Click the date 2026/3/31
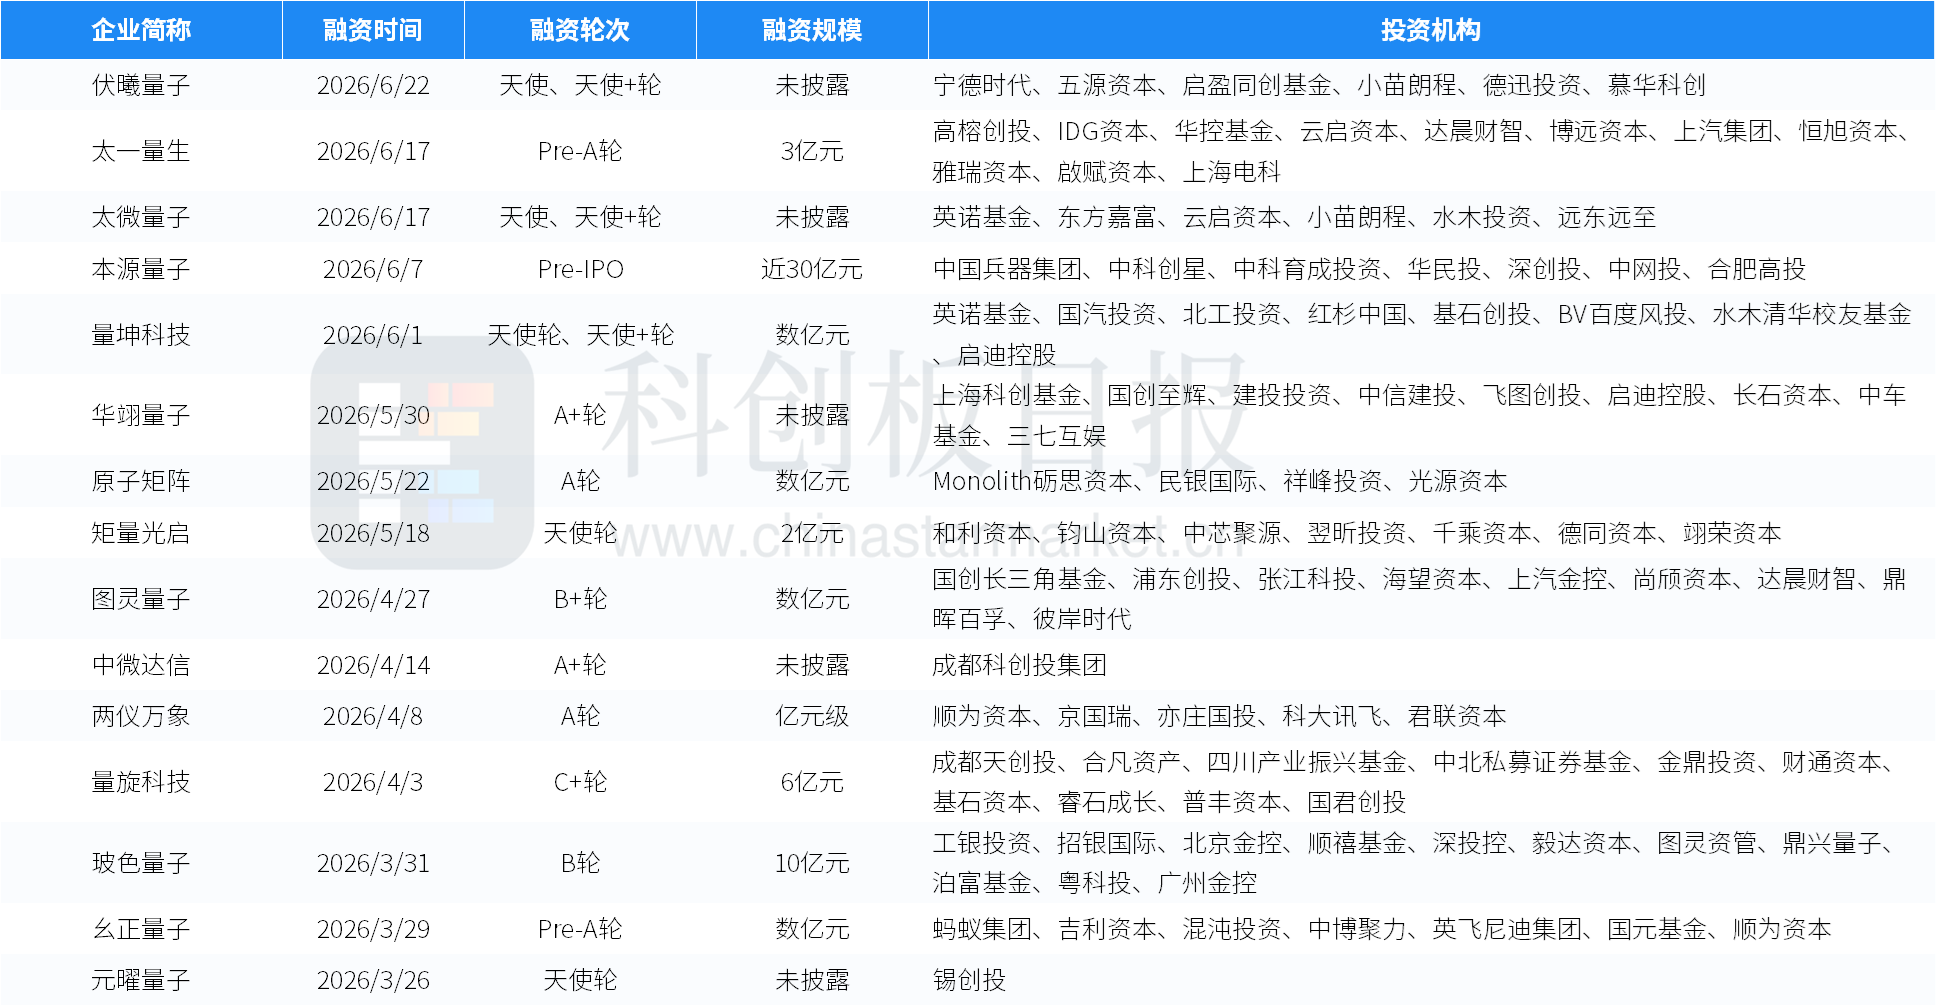This screenshot has width=1936, height=1007. click(373, 863)
